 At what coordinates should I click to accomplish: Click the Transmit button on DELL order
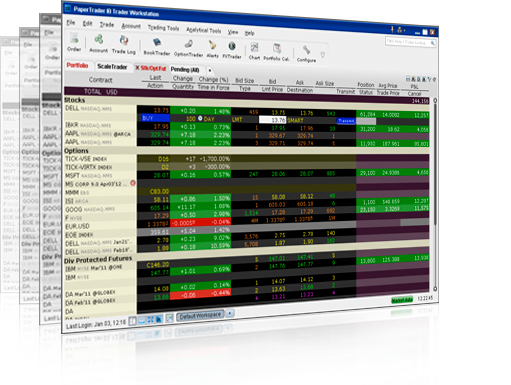pyautogui.click(x=346, y=121)
